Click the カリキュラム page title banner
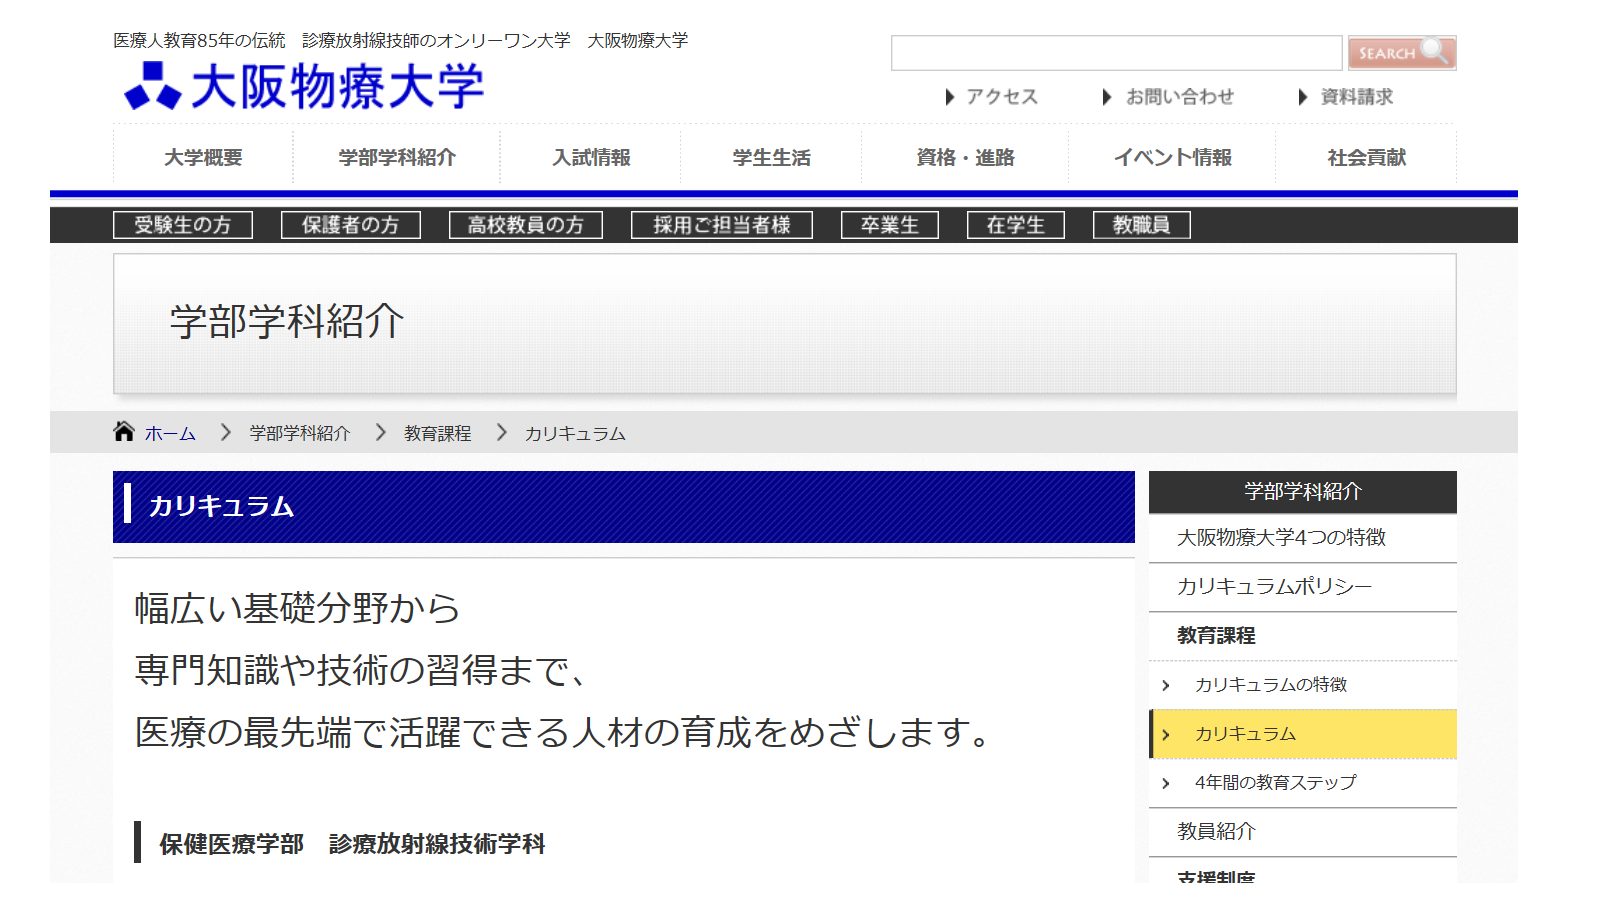This screenshot has height=900, width=1600. pyautogui.click(x=624, y=507)
